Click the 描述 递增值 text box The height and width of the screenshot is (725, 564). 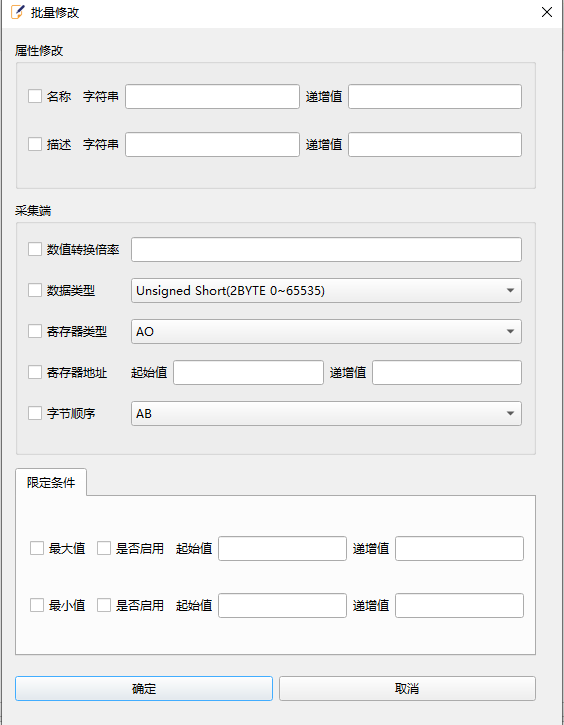point(435,145)
